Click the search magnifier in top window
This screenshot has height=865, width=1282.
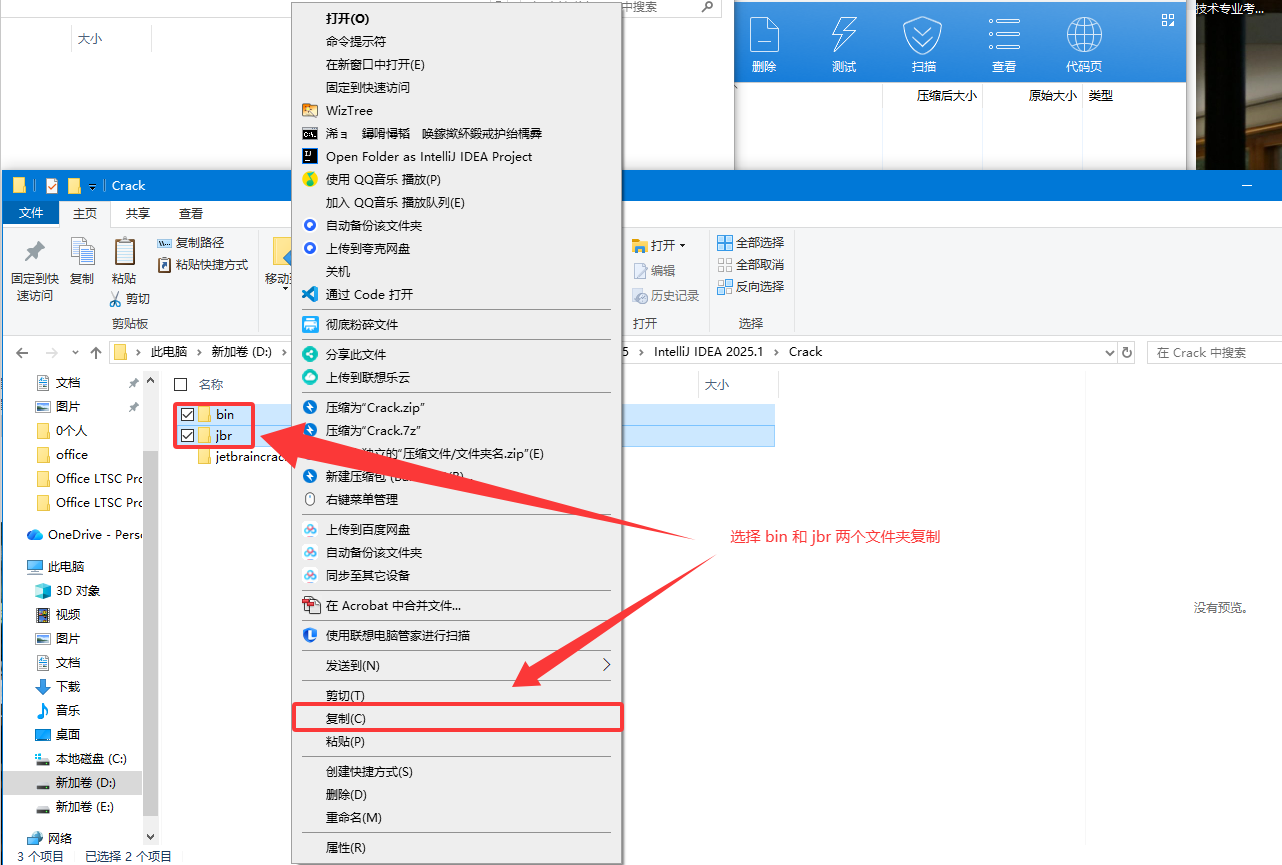point(707,7)
